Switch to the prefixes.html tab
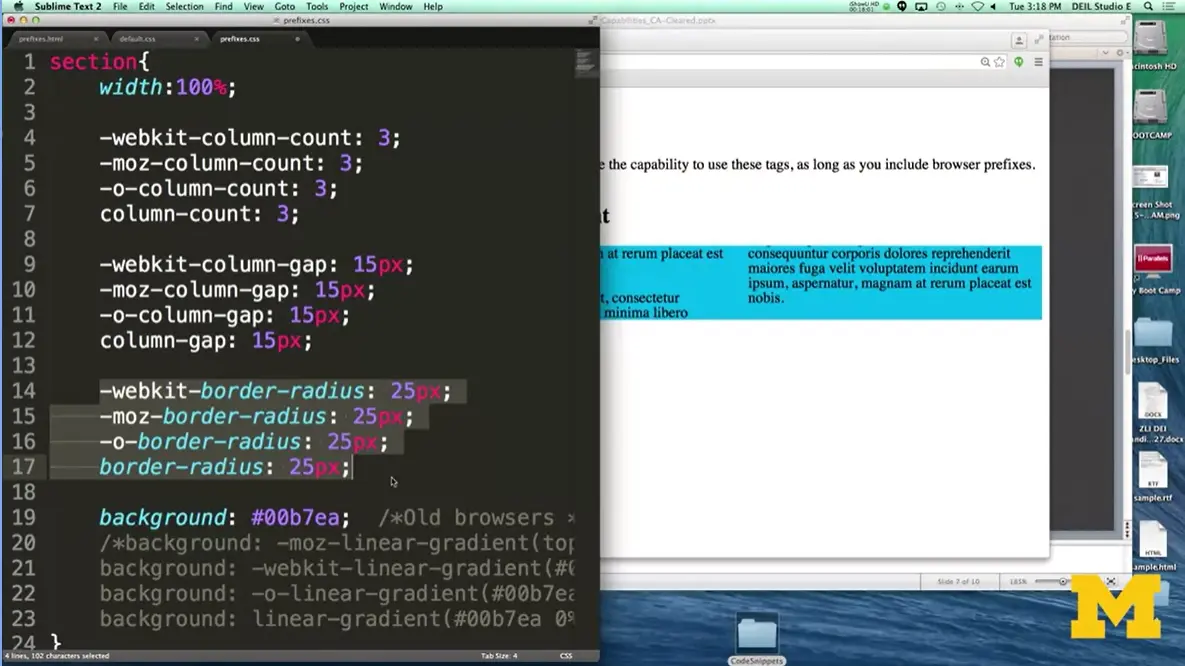The width and height of the screenshot is (1185, 666). click(x=41, y=39)
